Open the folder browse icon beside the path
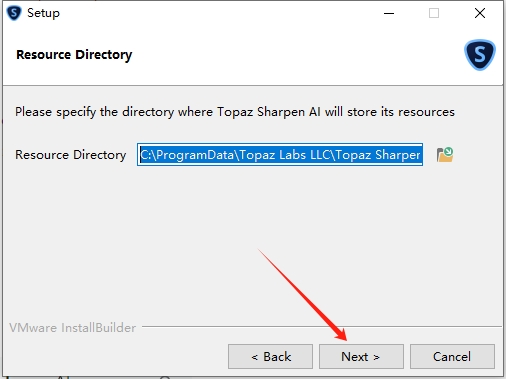506x379 pixels. pos(445,155)
